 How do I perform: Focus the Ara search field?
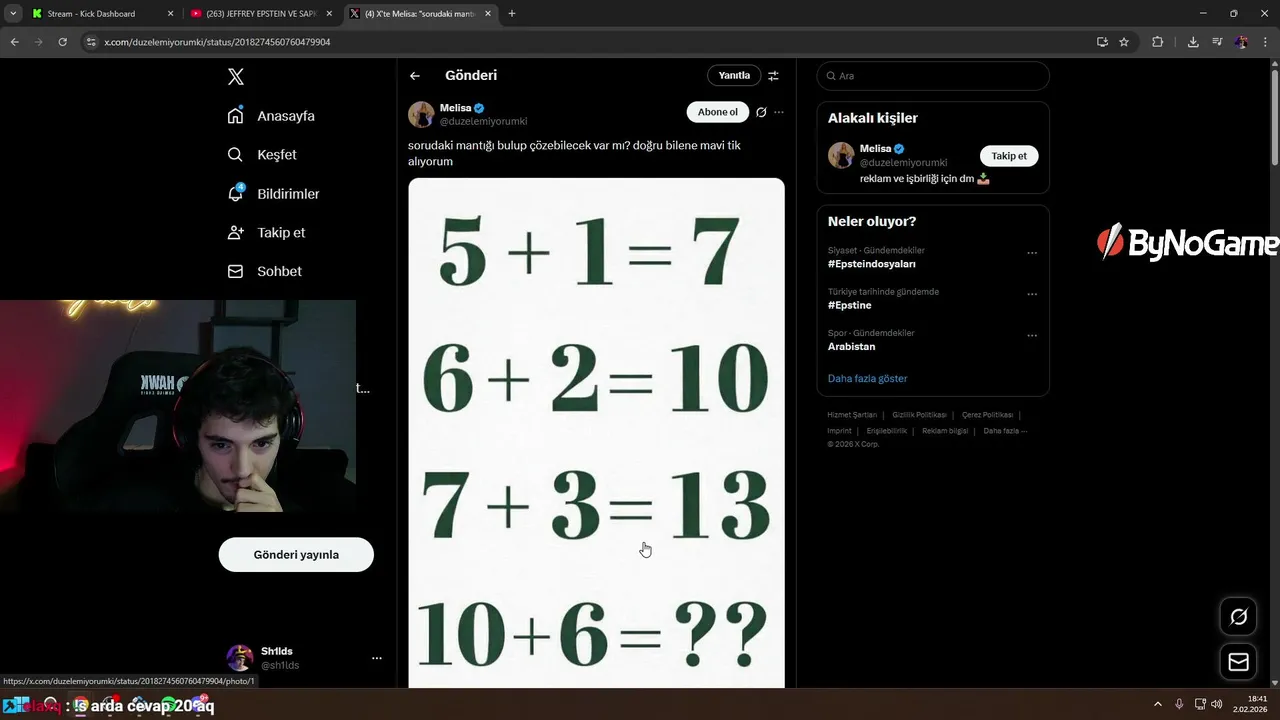pos(933,76)
